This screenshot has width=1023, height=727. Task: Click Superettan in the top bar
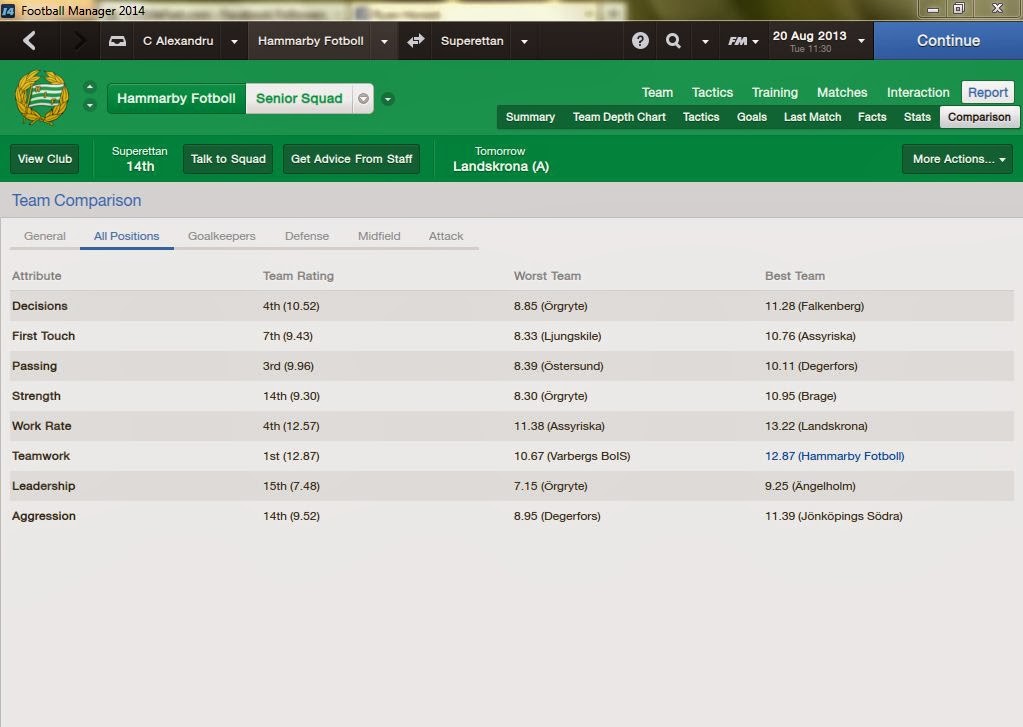pos(472,41)
